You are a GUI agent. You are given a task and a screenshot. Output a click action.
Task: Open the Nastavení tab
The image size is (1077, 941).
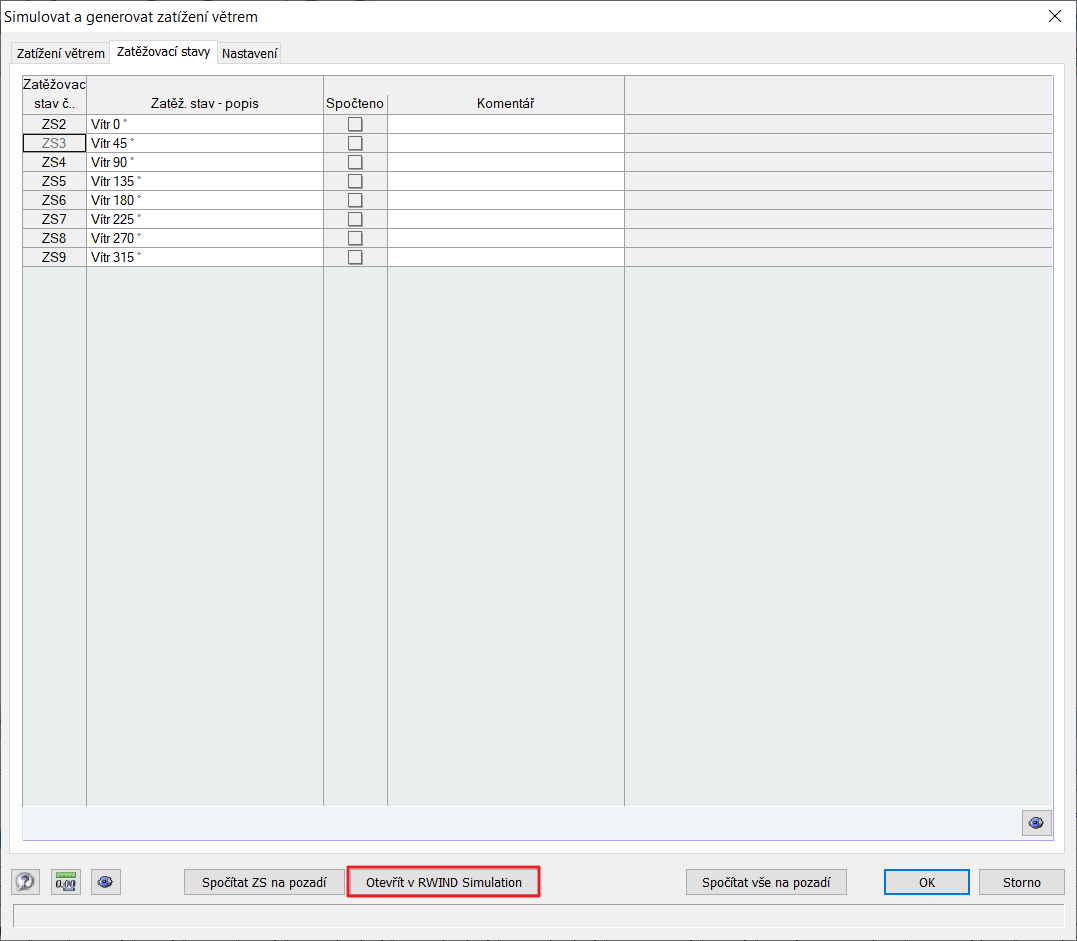pos(249,52)
